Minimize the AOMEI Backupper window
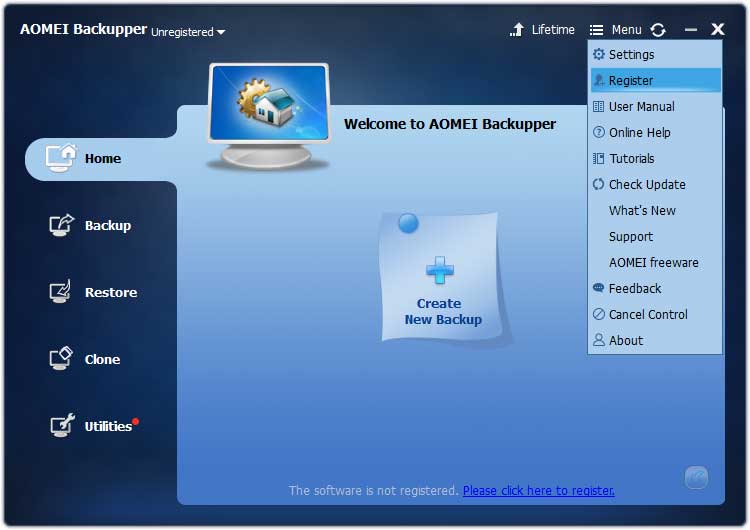This screenshot has height=530, width=750. click(691, 30)
